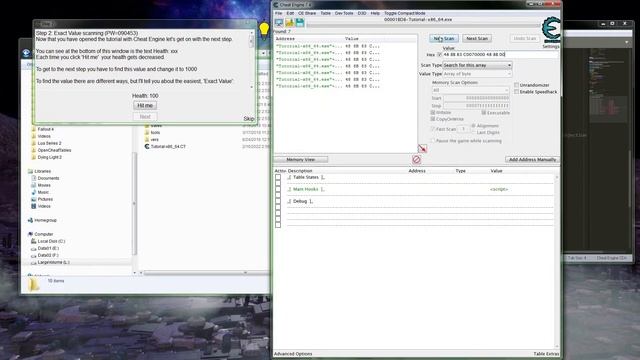This screenshot has height=360, width=640.
Task: Open Fallout 4 folder in sidebar
Action: 43,129
